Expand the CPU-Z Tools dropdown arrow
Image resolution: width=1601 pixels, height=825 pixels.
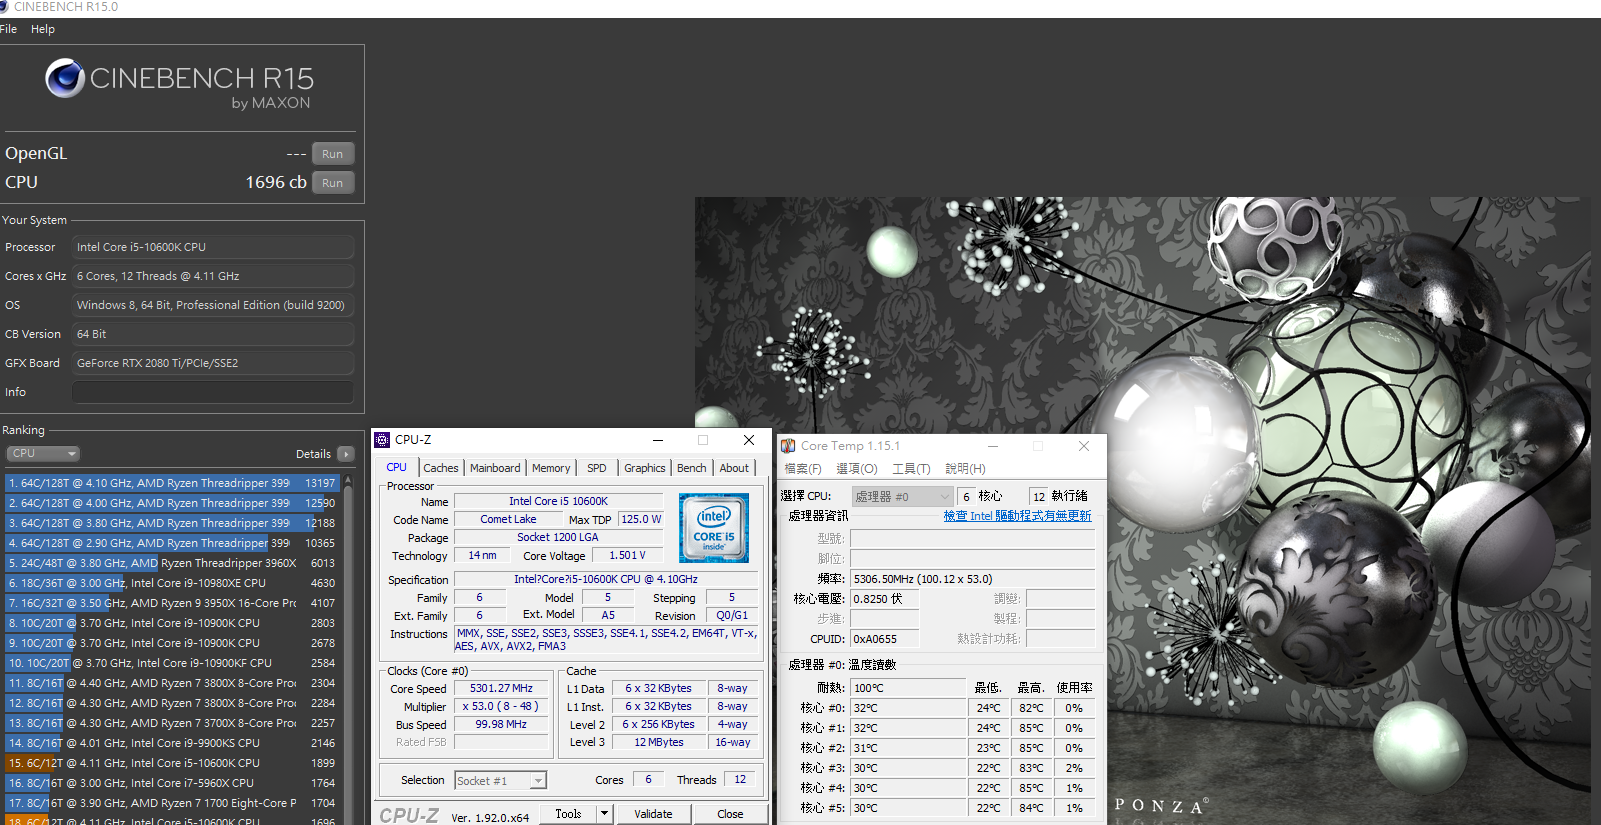[604, 814]
